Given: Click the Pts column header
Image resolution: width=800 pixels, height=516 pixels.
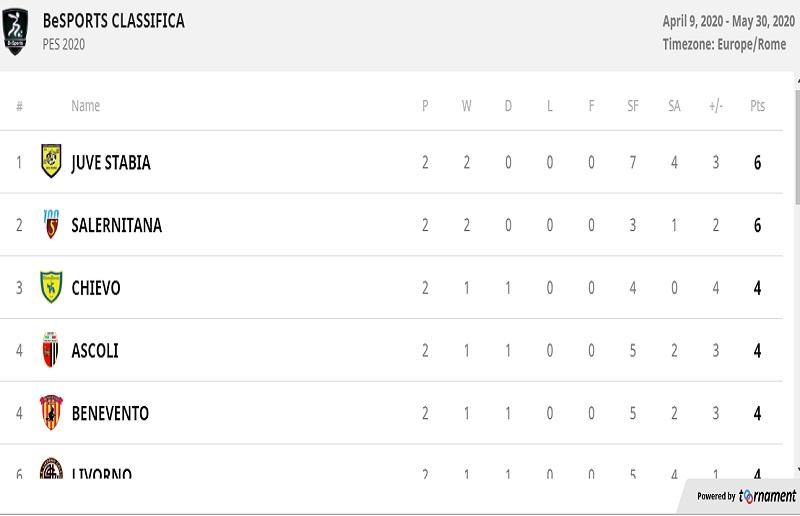Looking at the screenshot, I should (x=757, y=106).
